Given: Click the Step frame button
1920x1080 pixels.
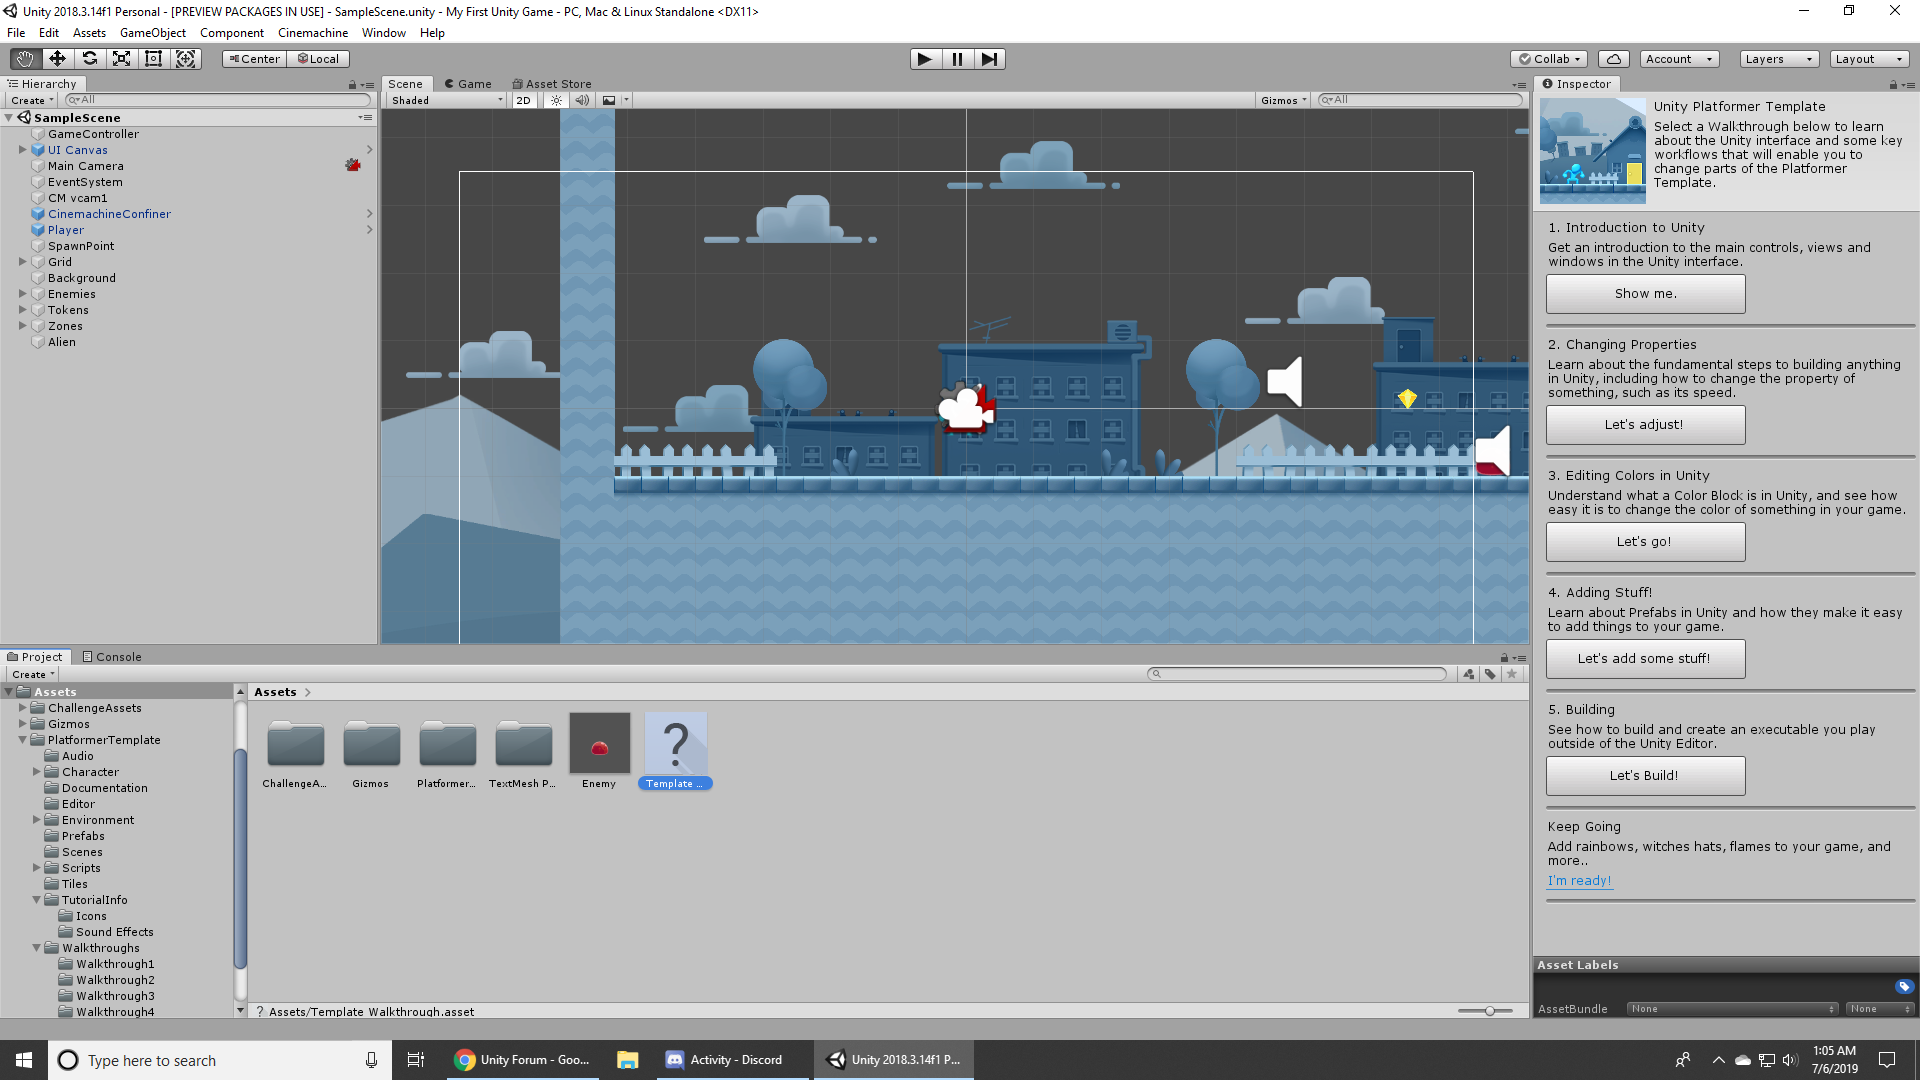Looking at the screenshot, I should click(989, 59).
